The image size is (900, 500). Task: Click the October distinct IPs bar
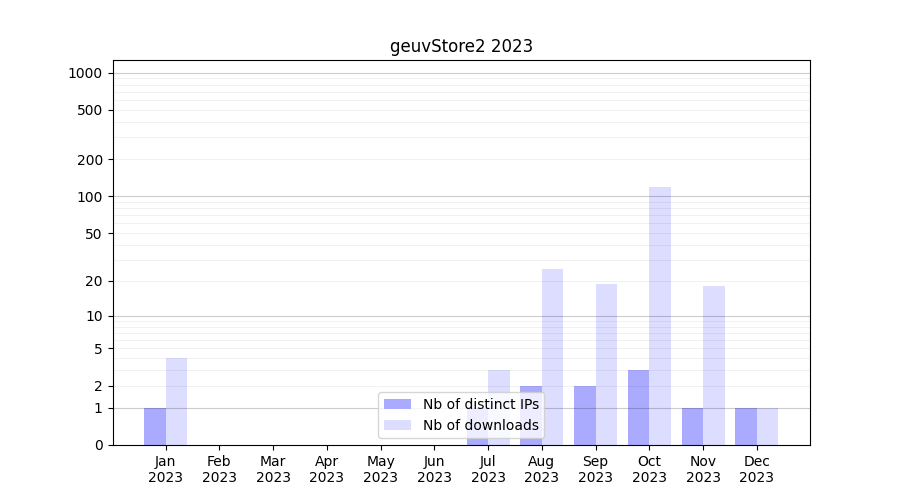point(638,407)
